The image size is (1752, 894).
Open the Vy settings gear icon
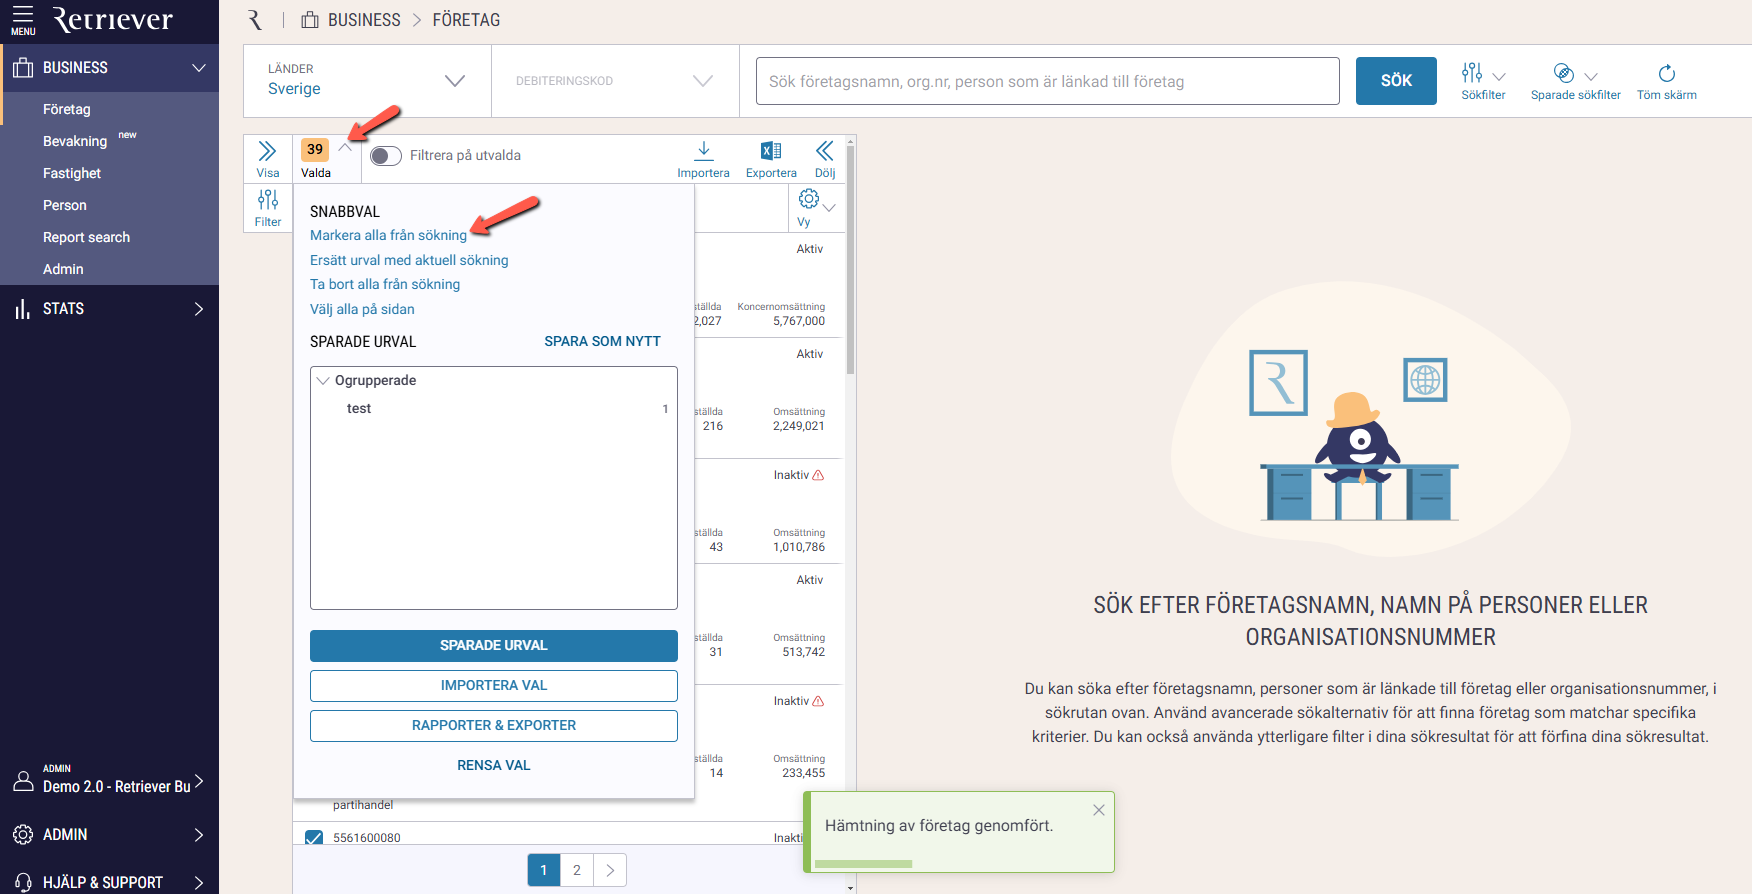[x=809, y=199]
